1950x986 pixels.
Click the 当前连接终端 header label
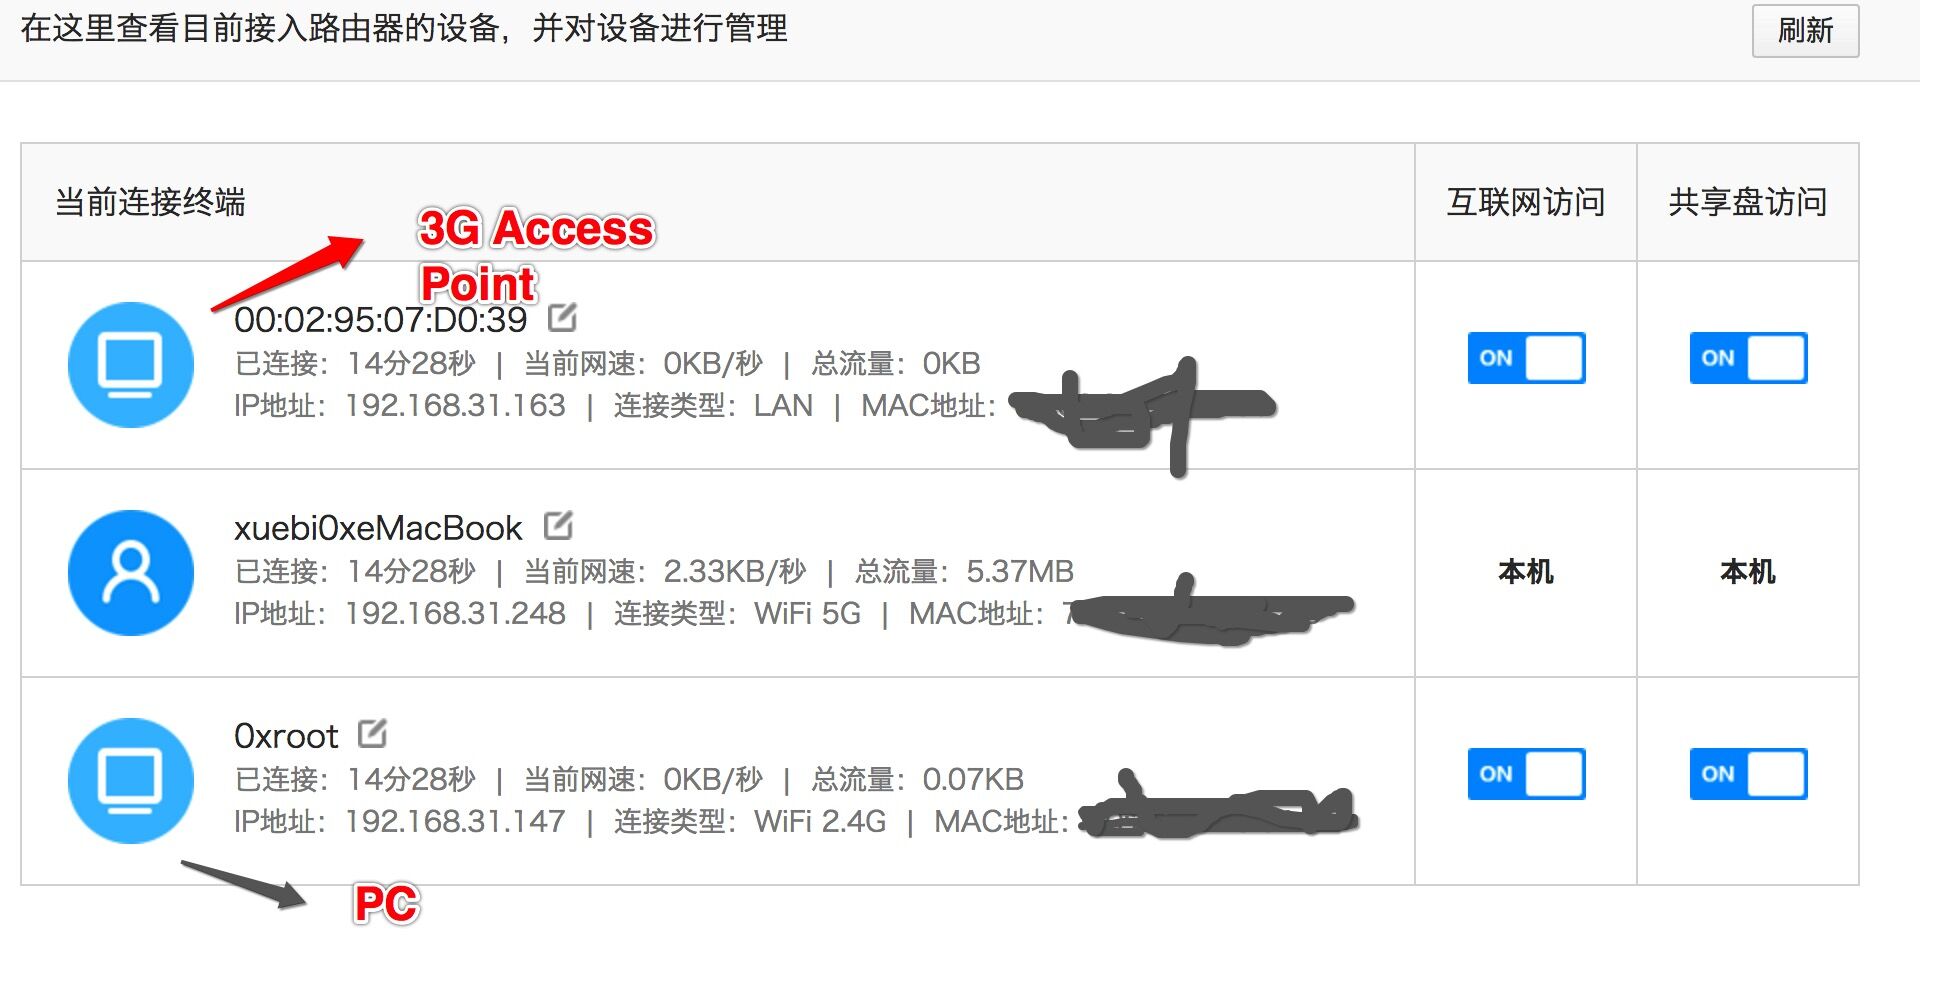click(150, 202)
